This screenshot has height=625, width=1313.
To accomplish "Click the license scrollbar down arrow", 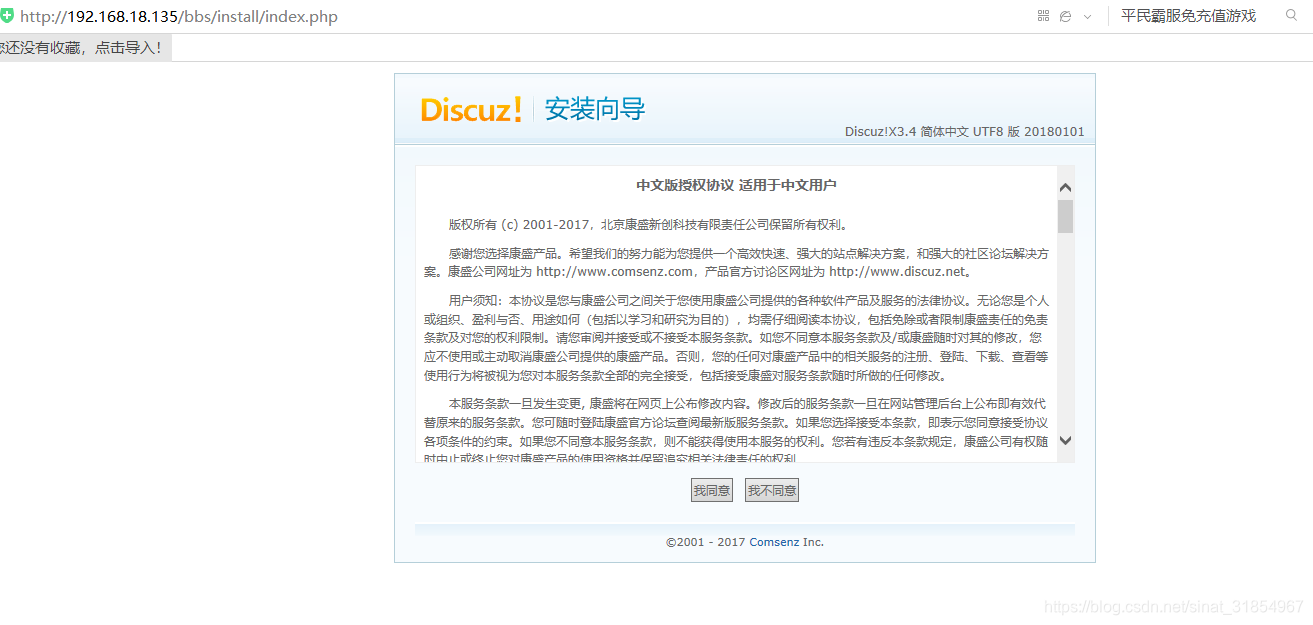I will point(1065,440).
